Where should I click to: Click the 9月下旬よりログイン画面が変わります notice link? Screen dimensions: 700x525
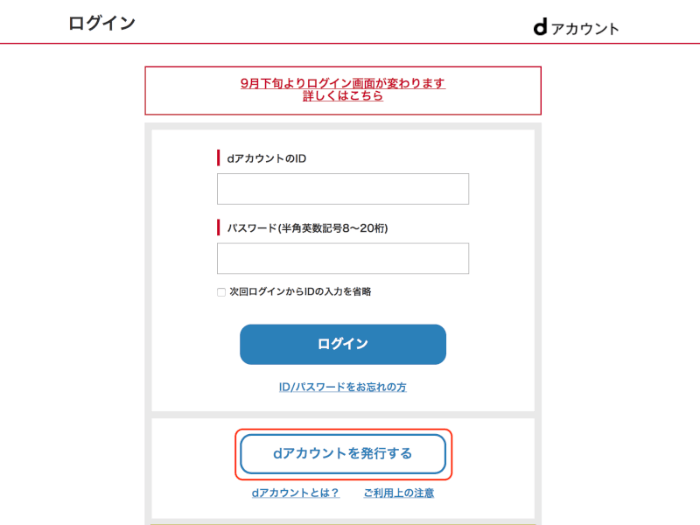tap(342, 83)
